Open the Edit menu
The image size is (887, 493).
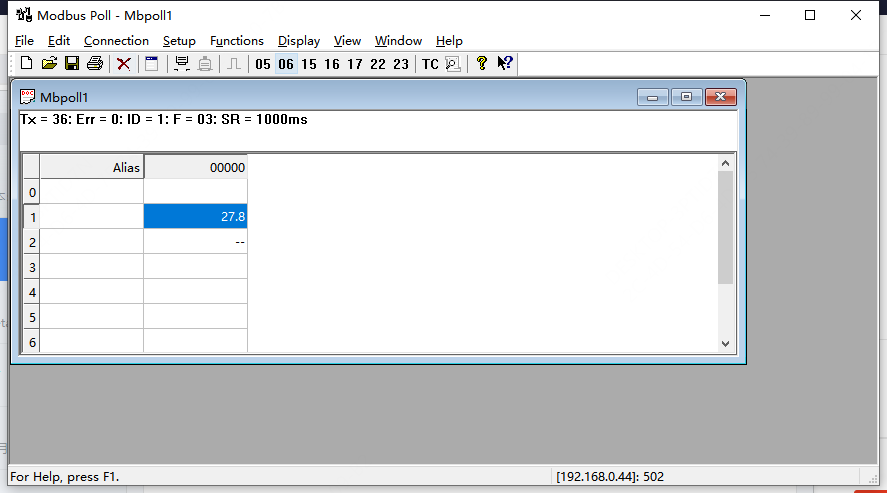[59, 41]
